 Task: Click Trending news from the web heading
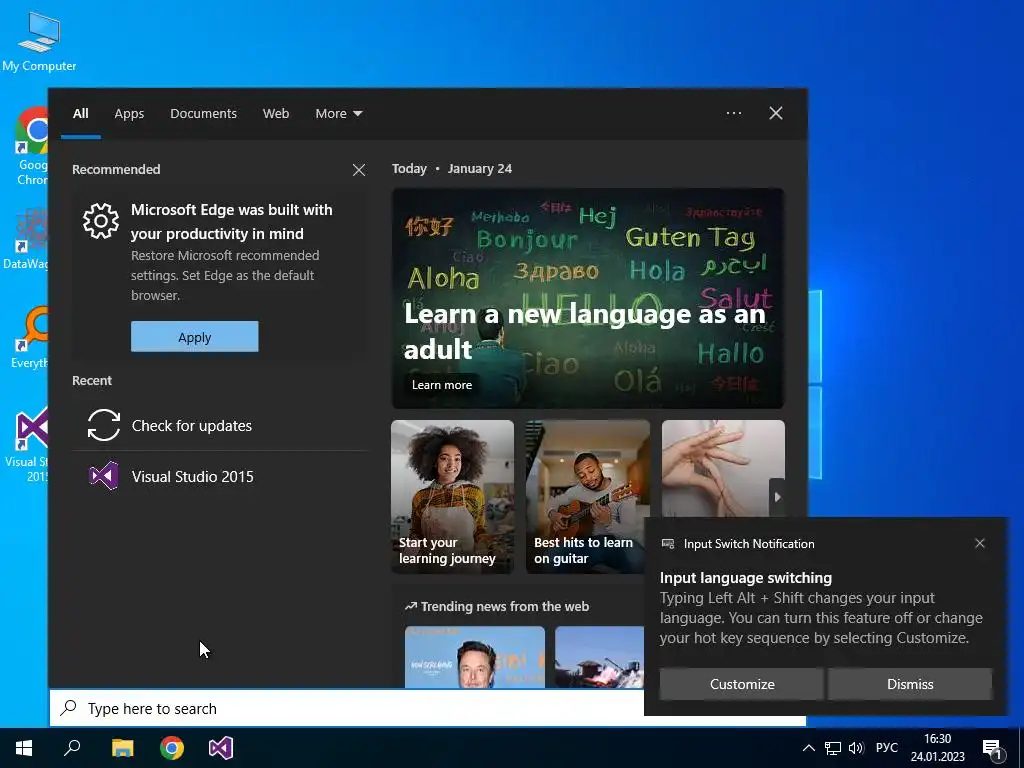click(x=497, y=606)
